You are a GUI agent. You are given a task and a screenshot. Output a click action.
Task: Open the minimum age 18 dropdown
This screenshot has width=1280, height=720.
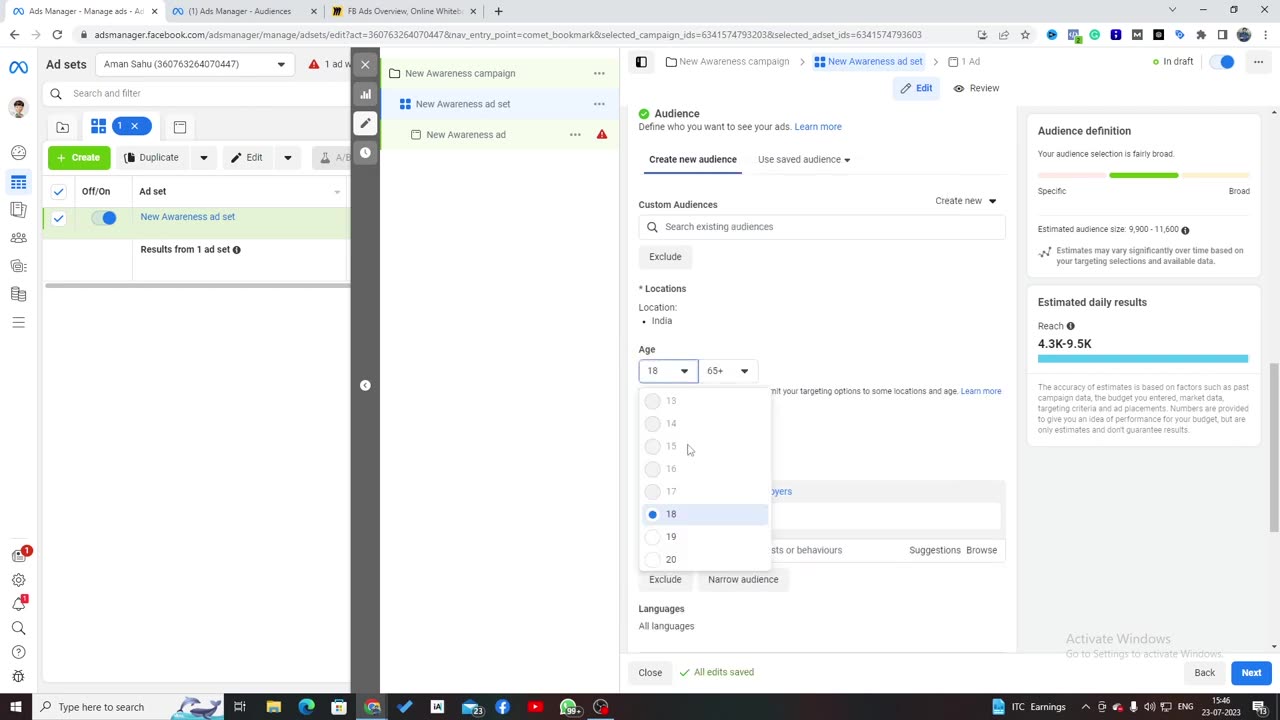tap(668, 371)
